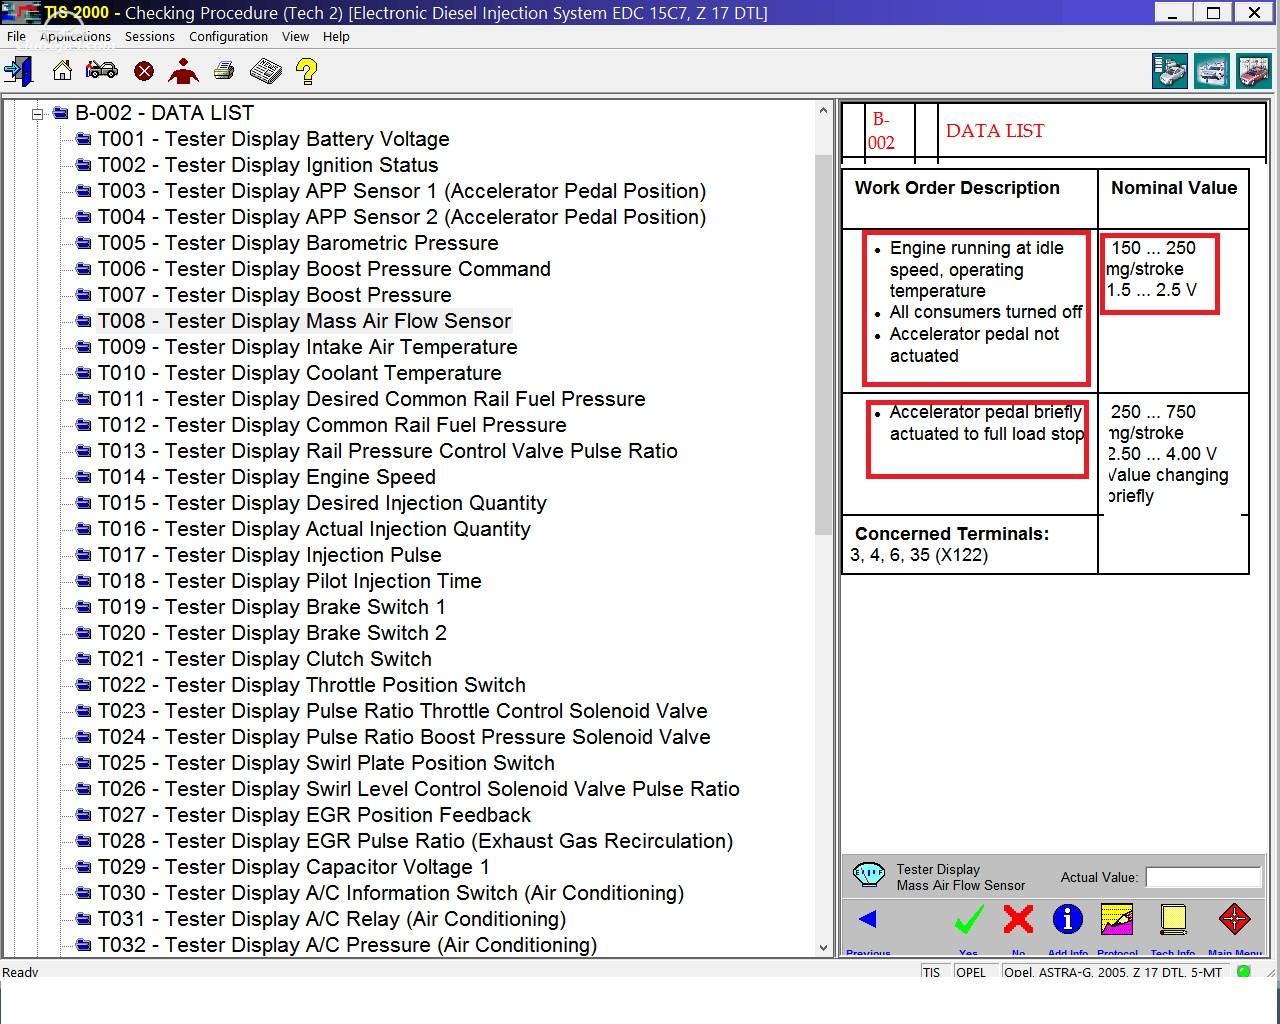The image size is (1280, 1024).
Task: Open Tech Info yellow notepad icon
Action: pyautogui.click(x=1173, y=919)
